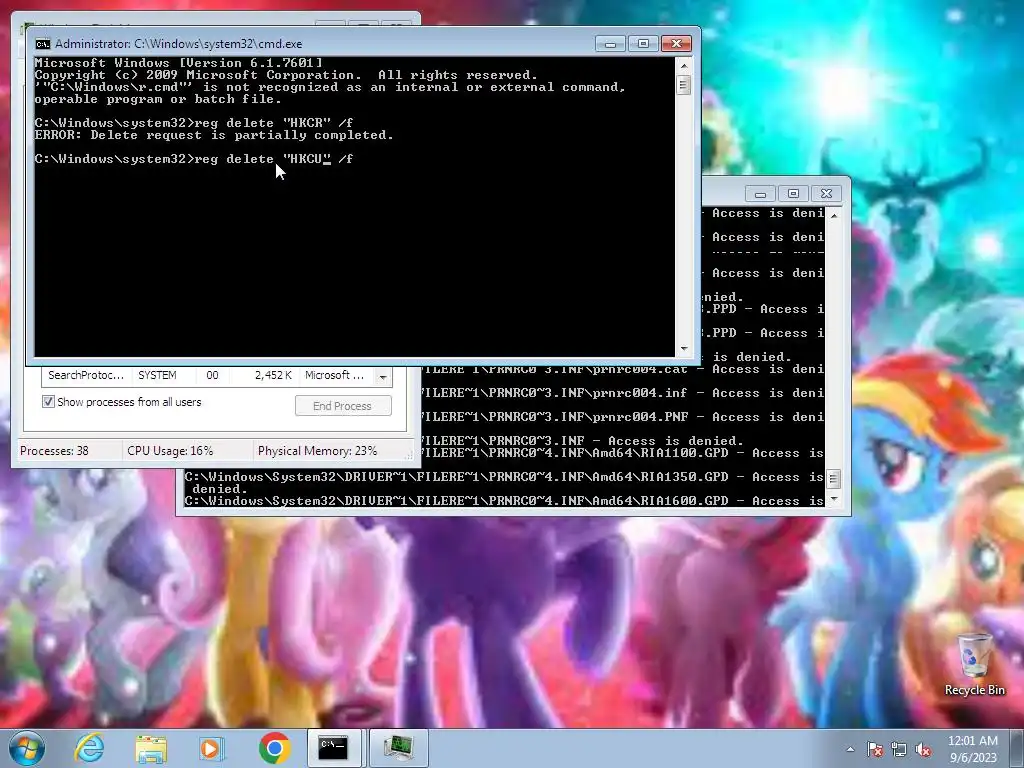
Task: Switch to the cmd.exe taskbar button
Action: (333, 748)
